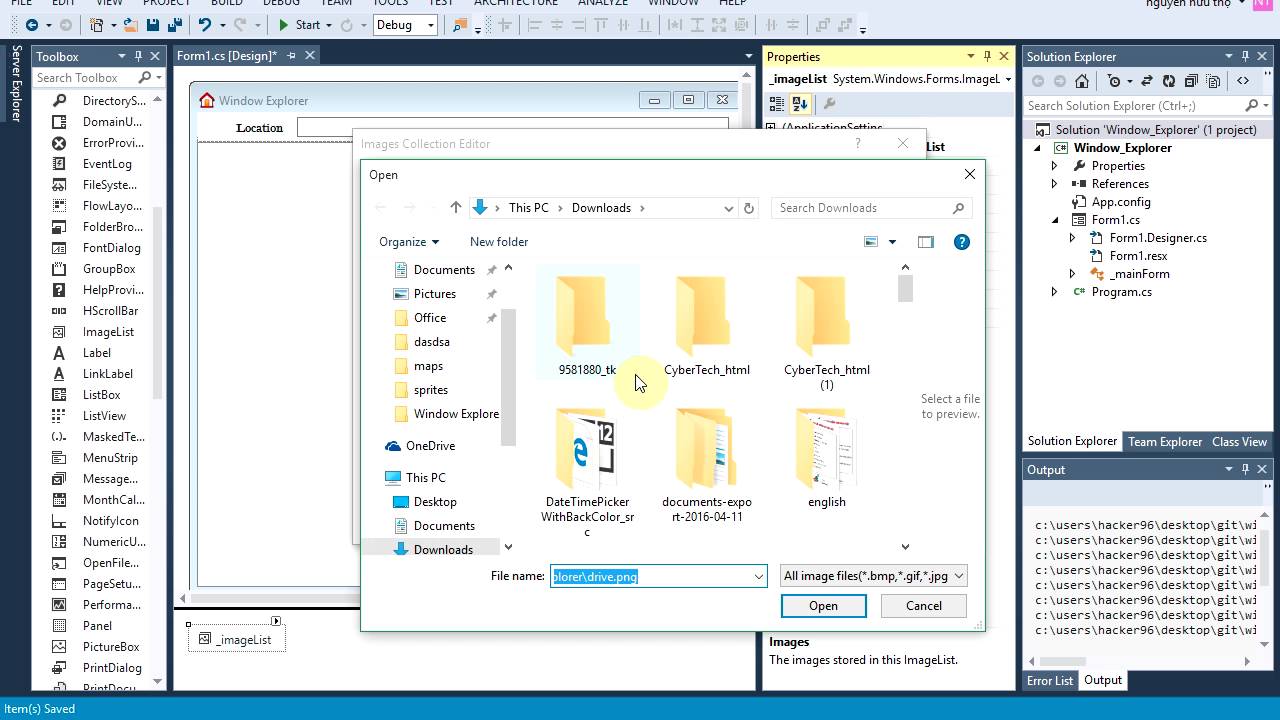The width and height of the screenshot is (1280, 720).
Task: Select the english folder
Action: (826, 459)
